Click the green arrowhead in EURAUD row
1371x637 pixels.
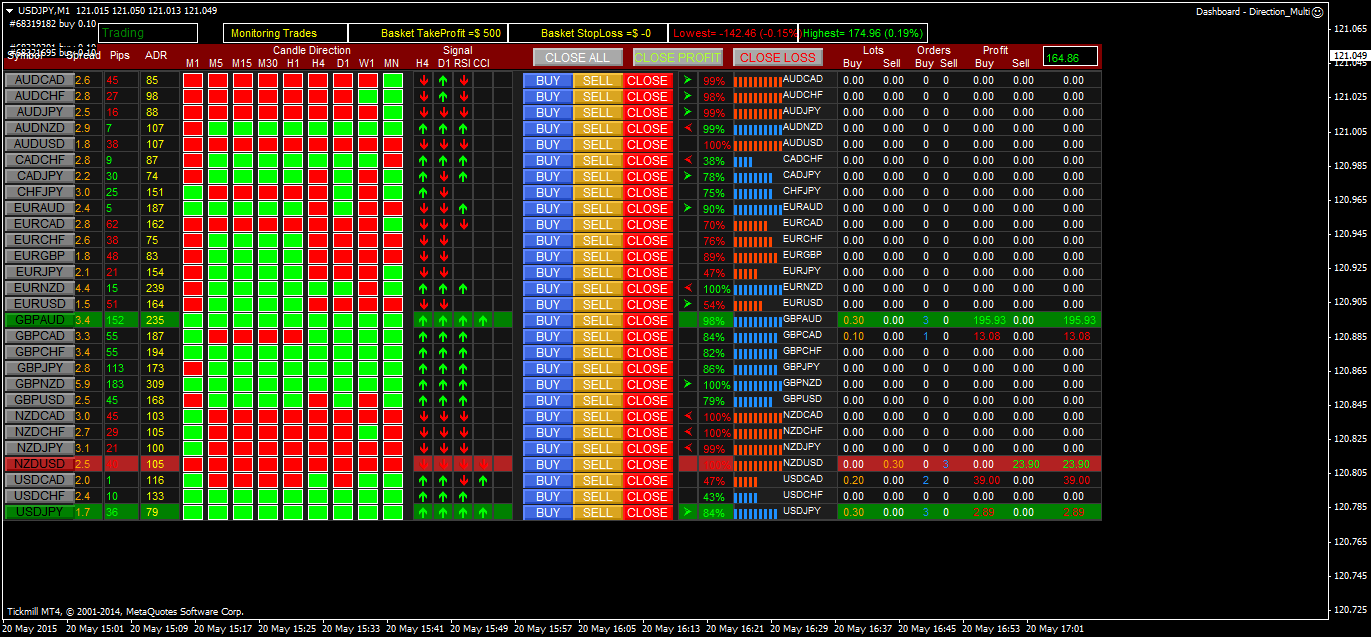(688, 208)
